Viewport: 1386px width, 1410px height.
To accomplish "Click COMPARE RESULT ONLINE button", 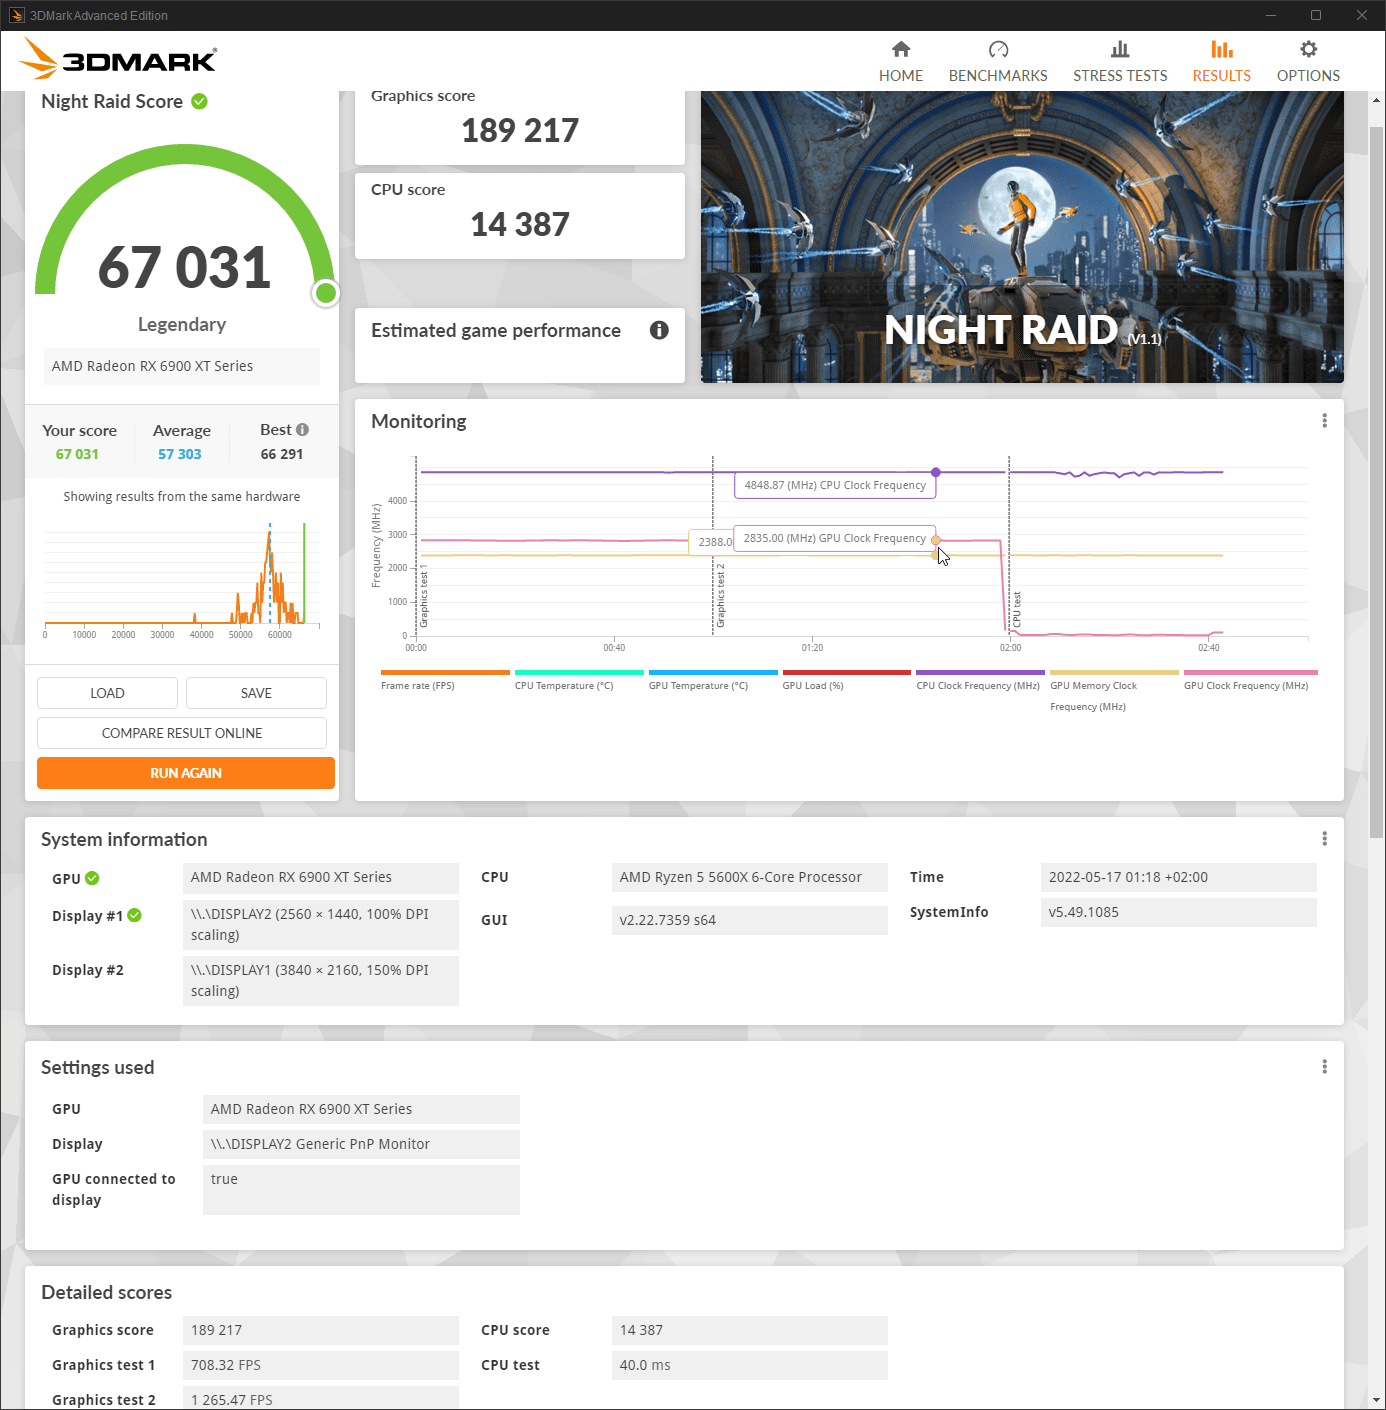I will tap(182, 733).
